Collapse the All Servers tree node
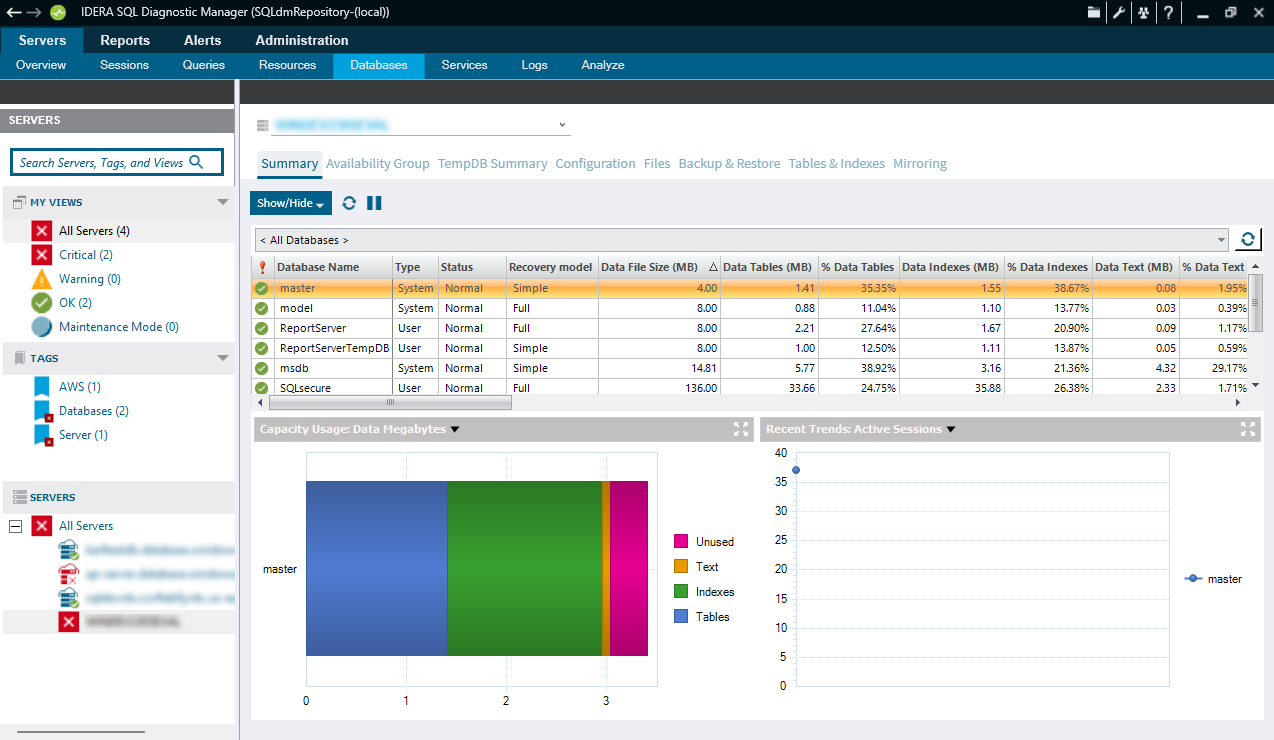 15,526
